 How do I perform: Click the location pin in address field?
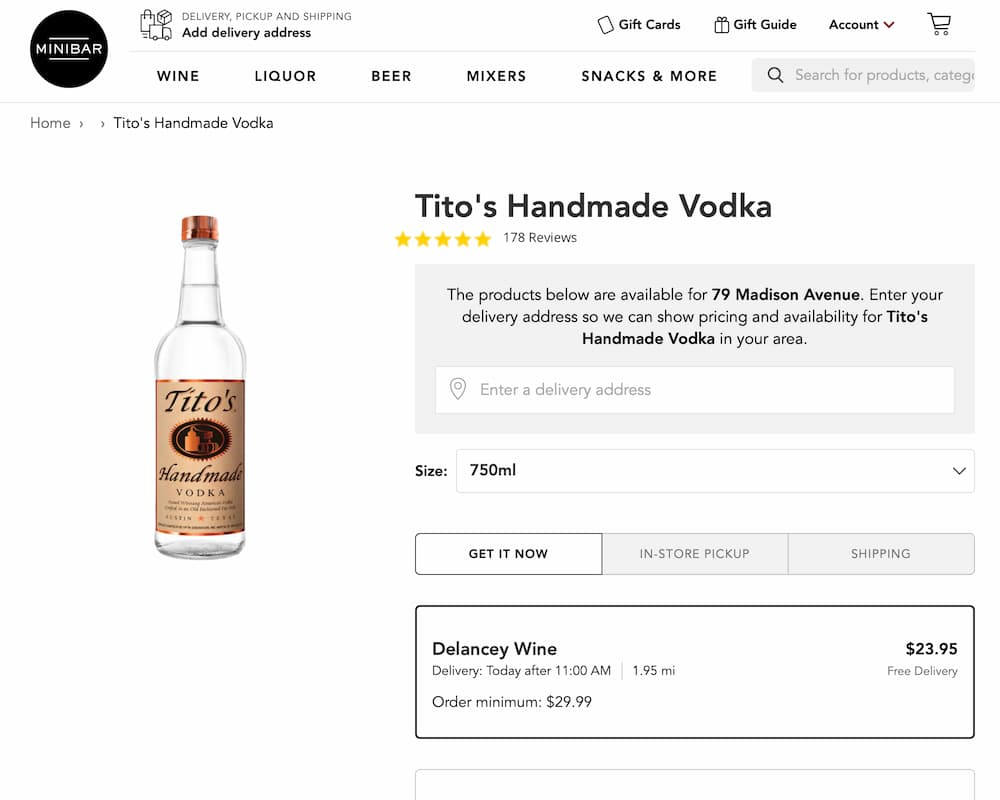[x=458, y=389]
